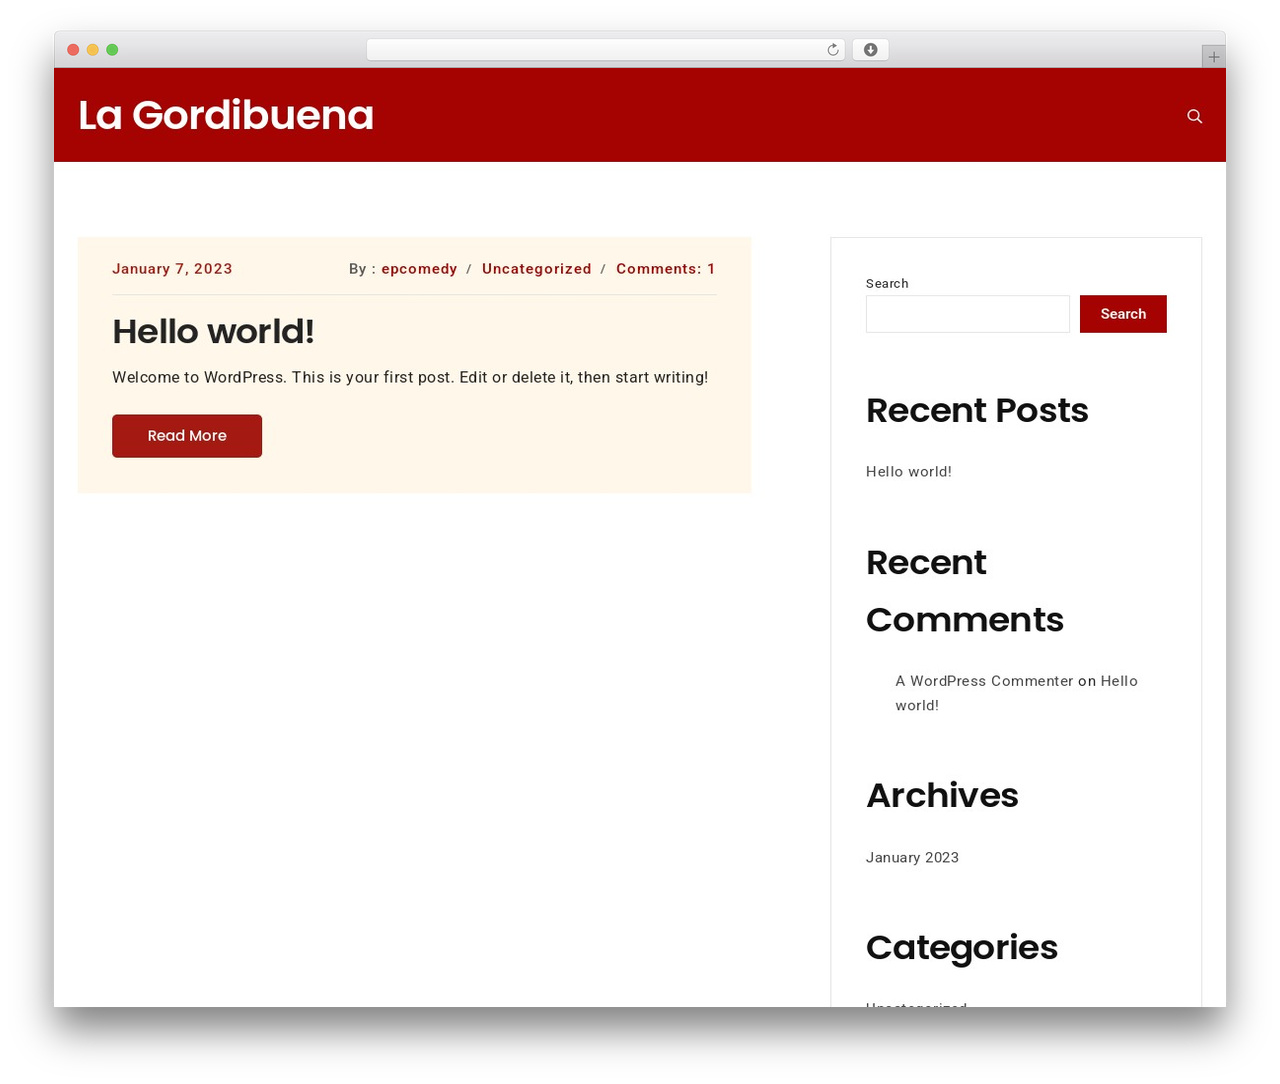This screenshot has width=1280, height=1084.
Task: Click the yellow minimize window button
Action: (x=92, y=50)
